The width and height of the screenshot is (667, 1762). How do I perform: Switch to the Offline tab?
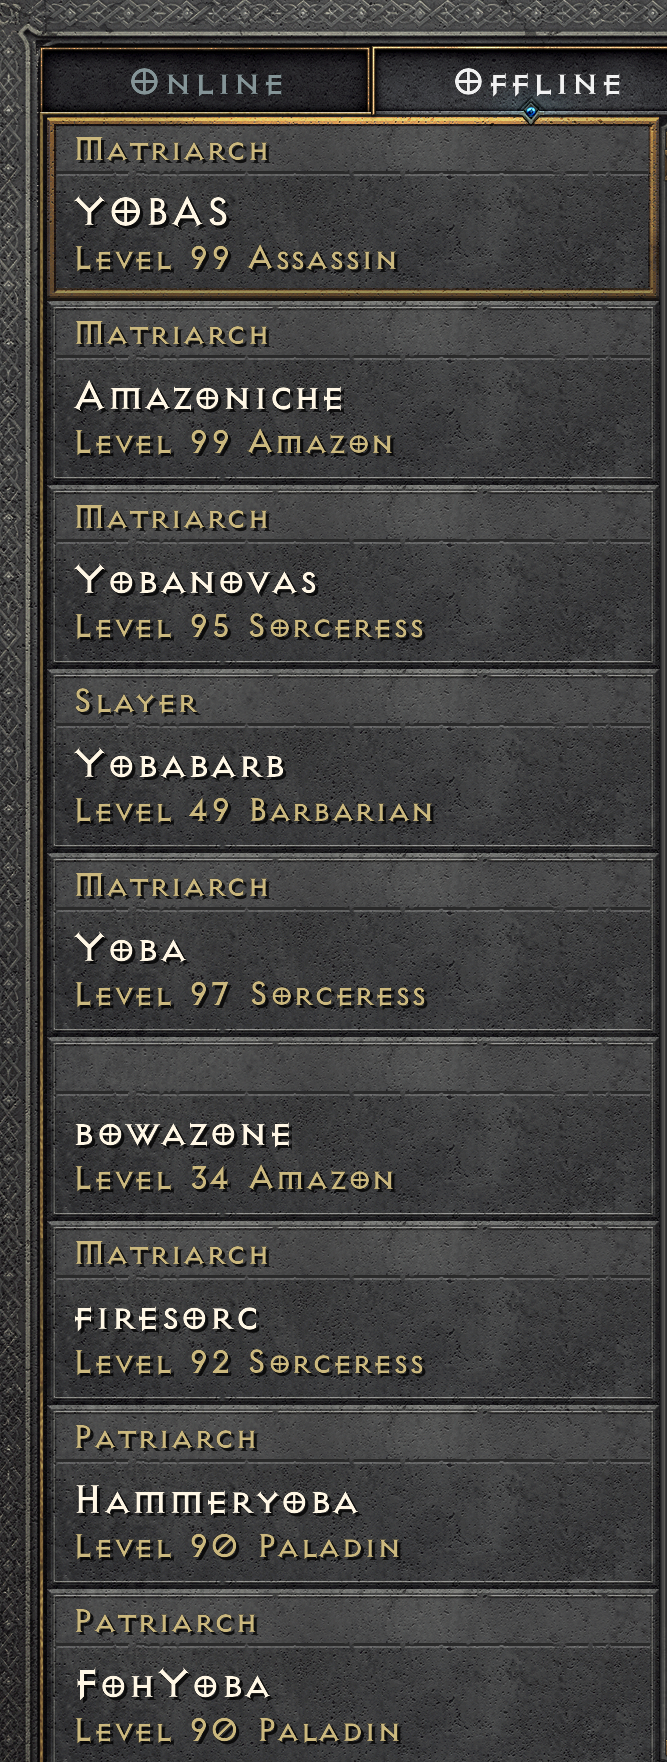520,82
